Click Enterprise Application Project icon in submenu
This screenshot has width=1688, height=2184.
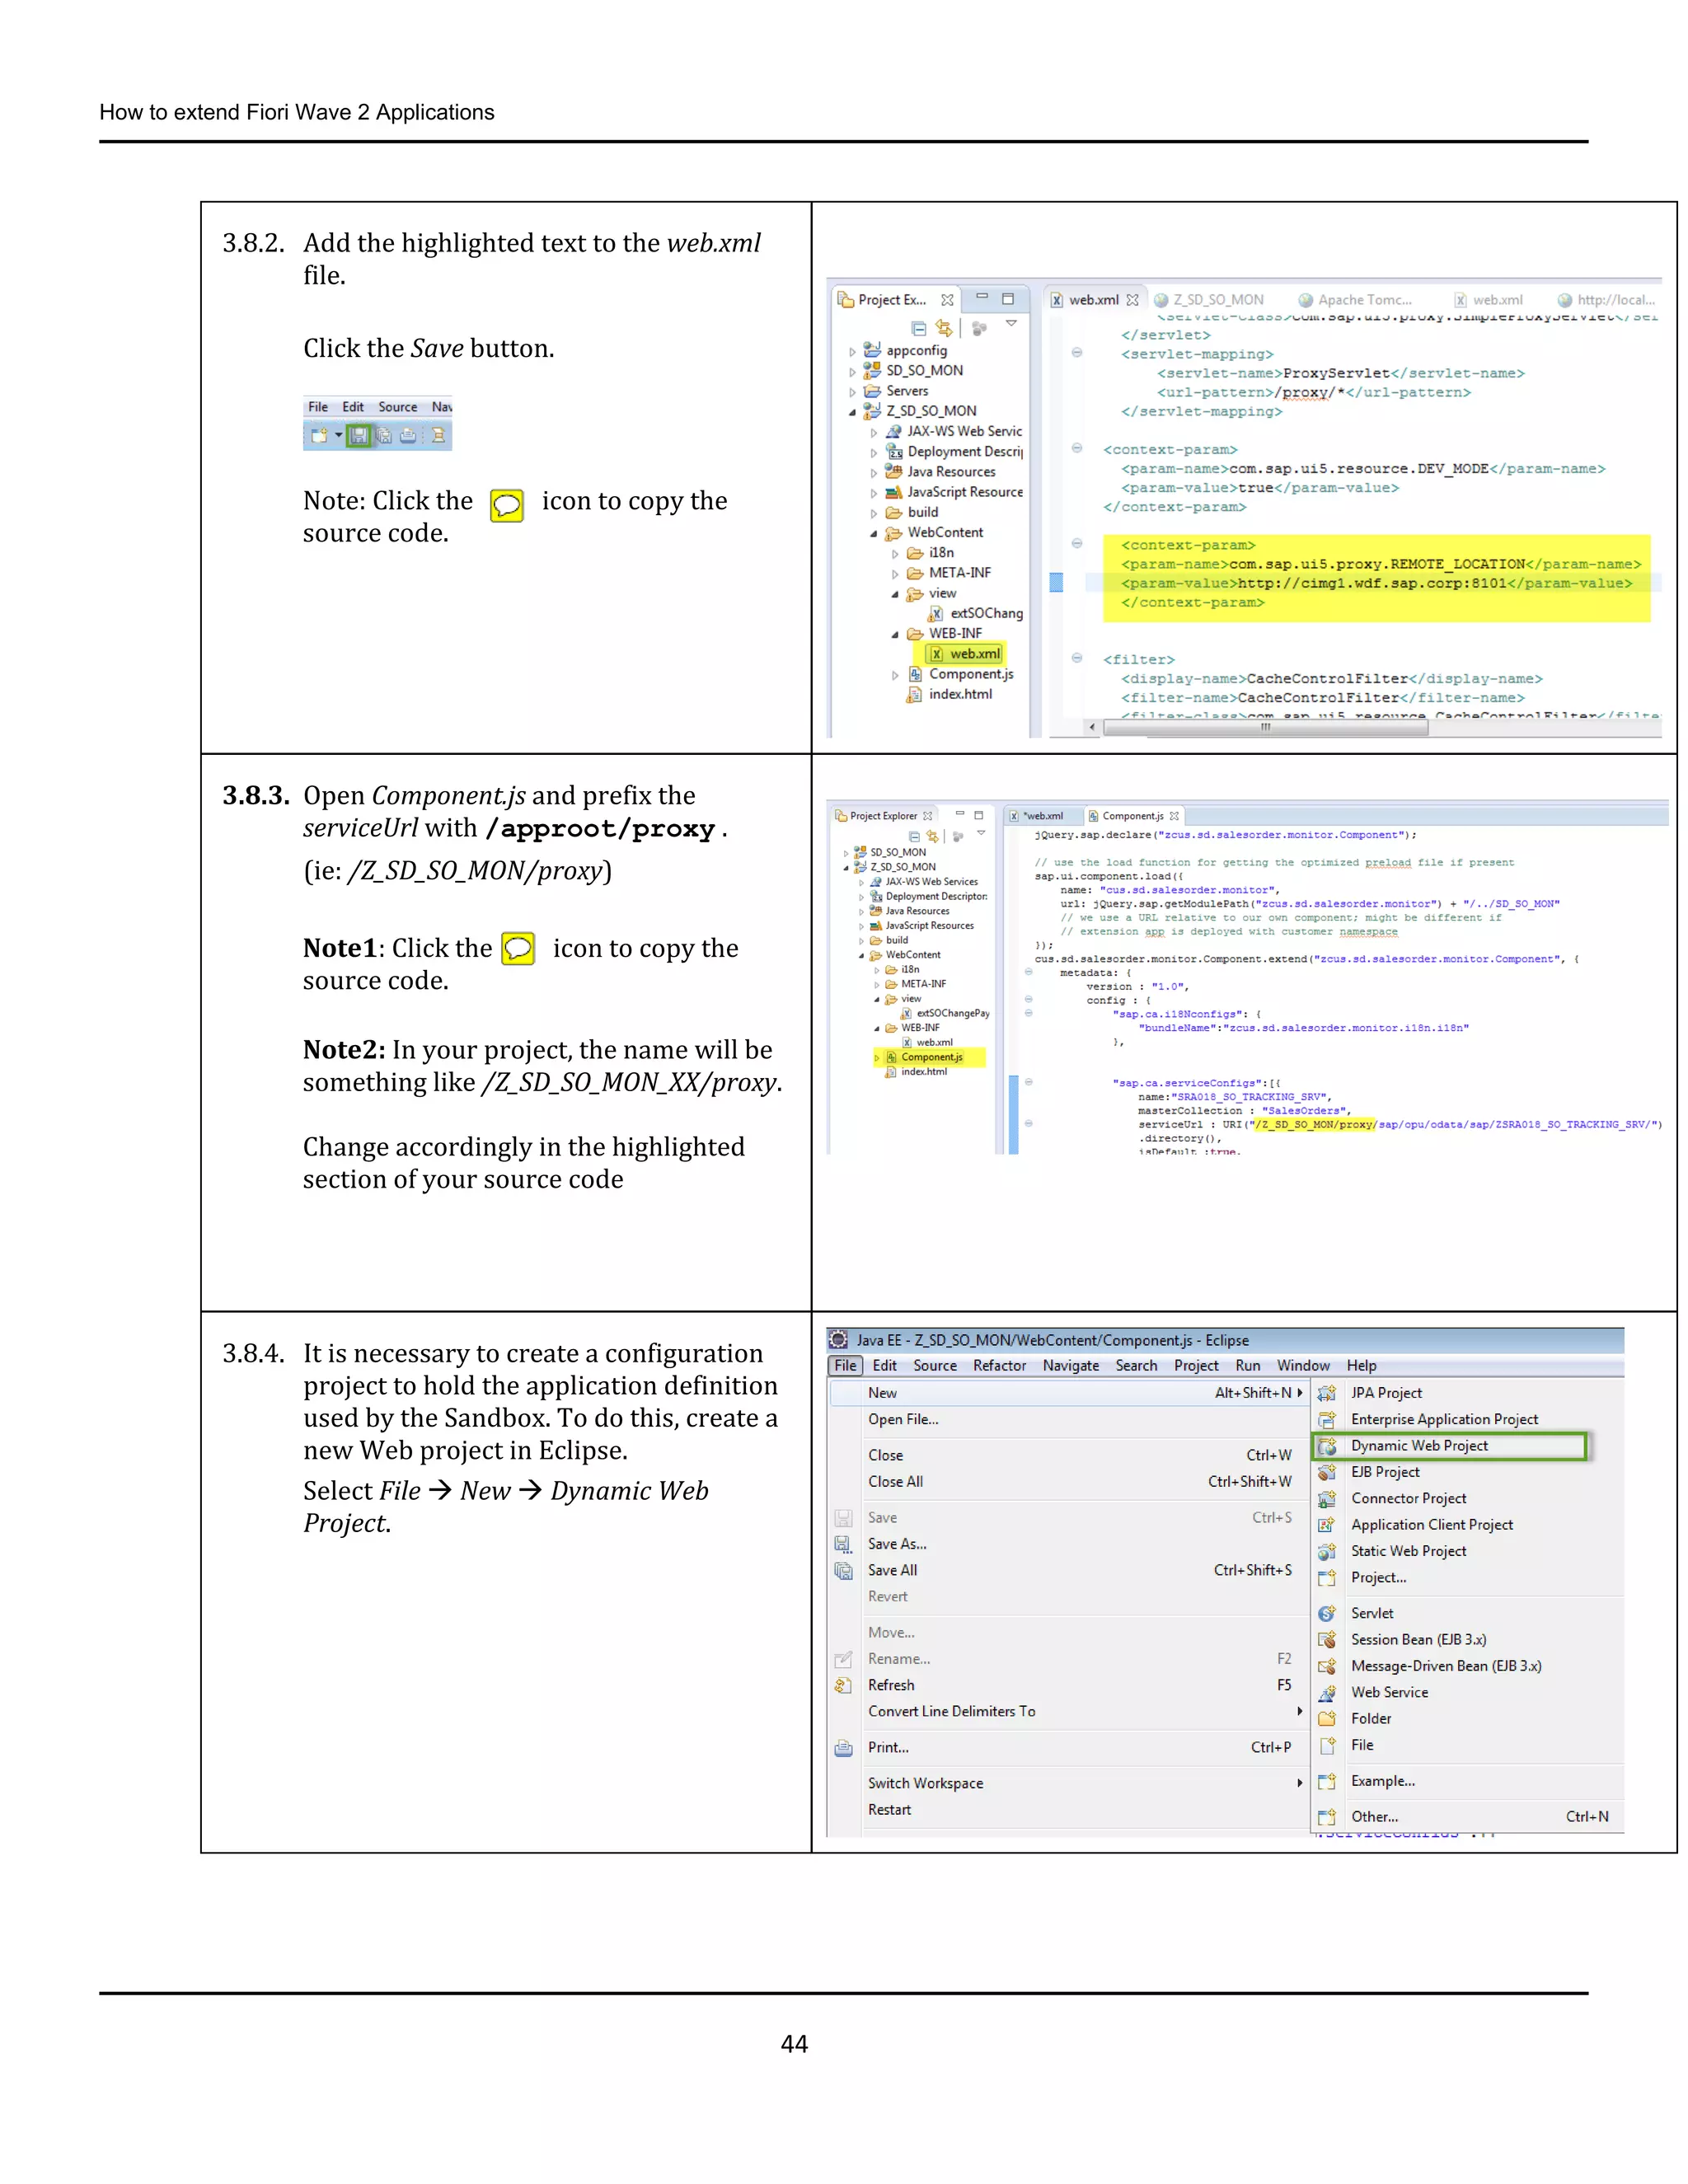[x=1327, y=1419]
